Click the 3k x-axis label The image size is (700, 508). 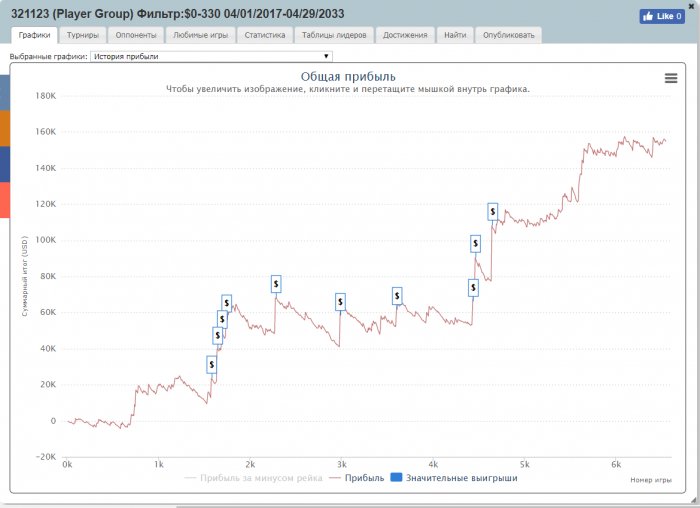[x=342, y=464]
